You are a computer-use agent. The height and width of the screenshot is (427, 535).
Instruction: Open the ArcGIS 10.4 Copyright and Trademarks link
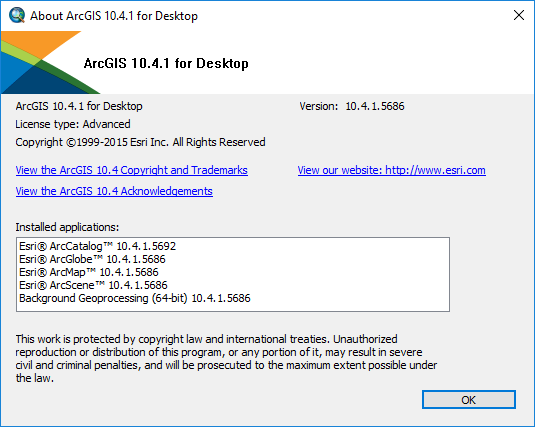(x=131, y=170)
